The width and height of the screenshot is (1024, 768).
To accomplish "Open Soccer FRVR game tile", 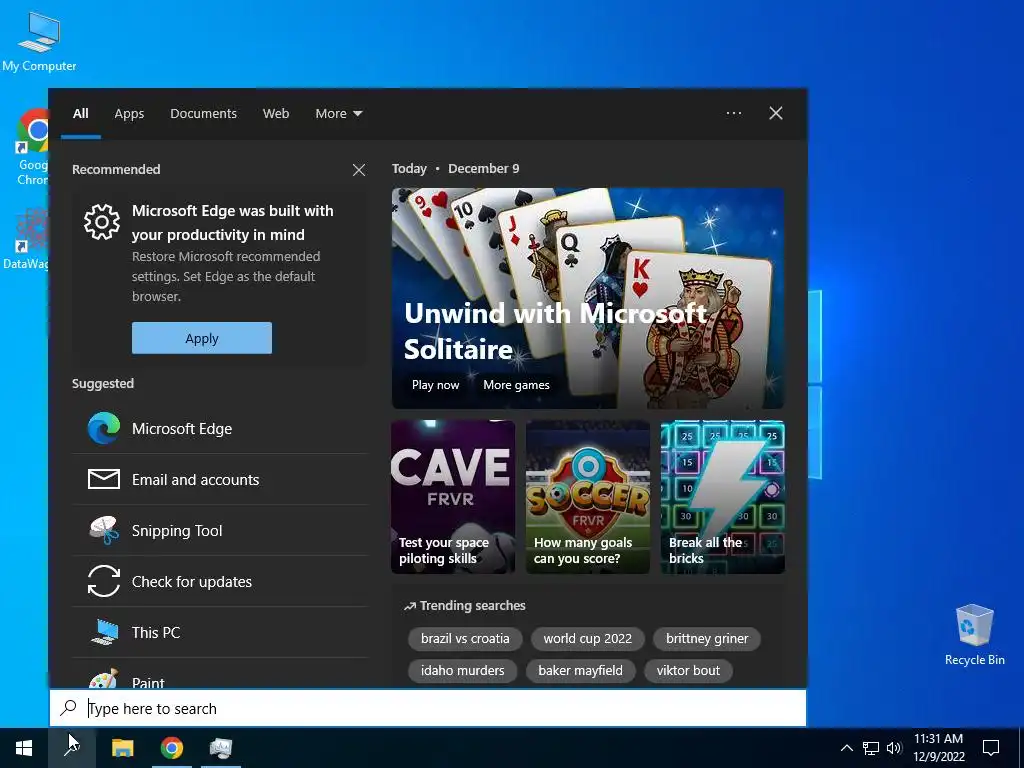I will [x=588, y=497].
